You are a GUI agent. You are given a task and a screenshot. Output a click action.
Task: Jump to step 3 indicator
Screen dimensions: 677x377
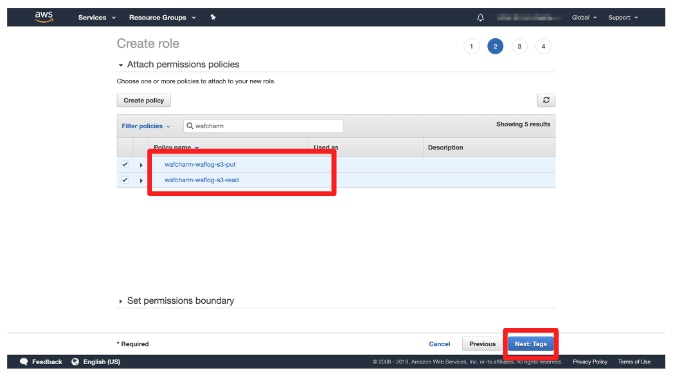tap(519, 46)
